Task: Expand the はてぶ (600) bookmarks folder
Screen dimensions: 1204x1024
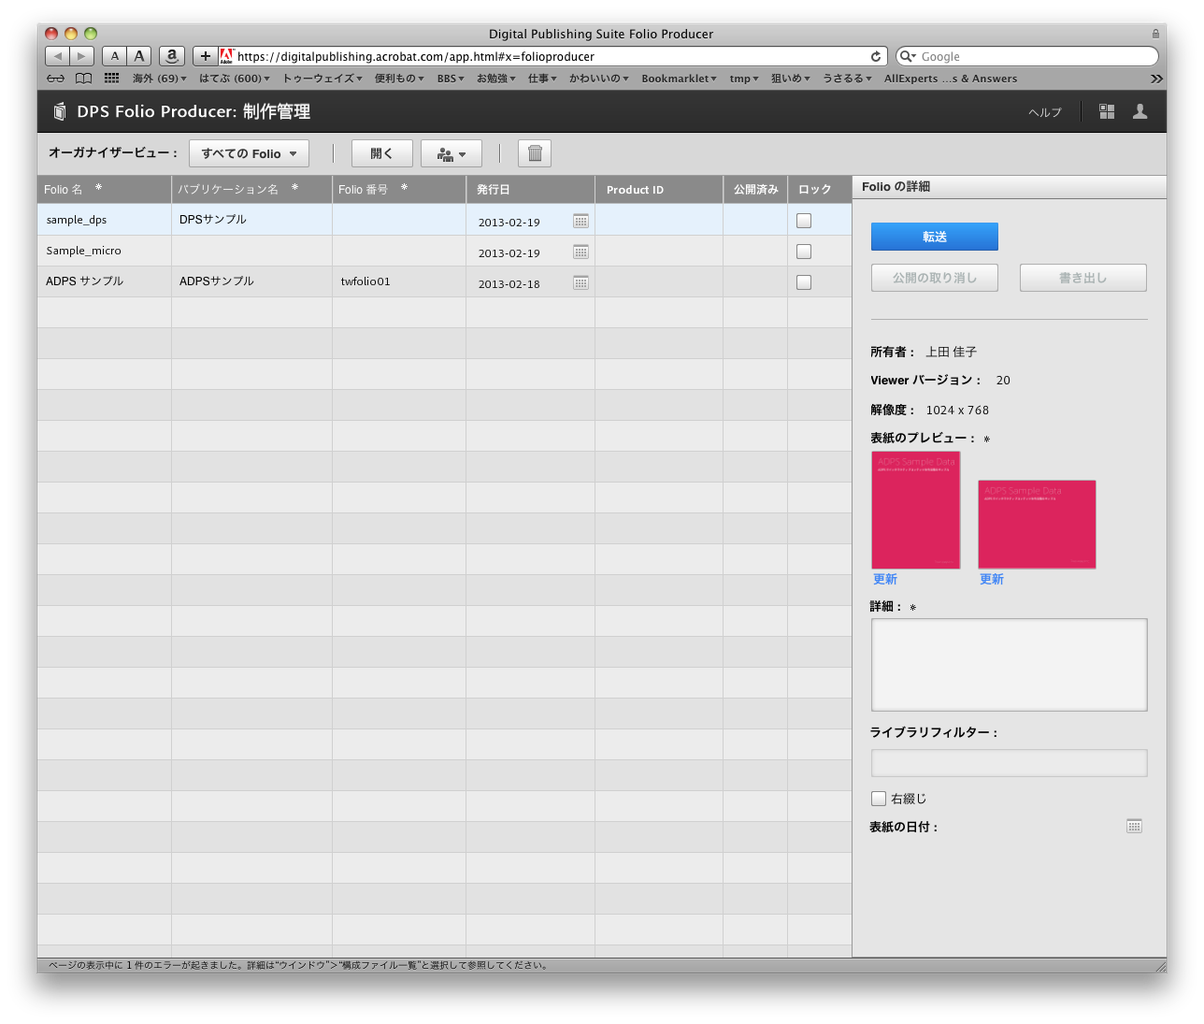Action: coord(235,78)
